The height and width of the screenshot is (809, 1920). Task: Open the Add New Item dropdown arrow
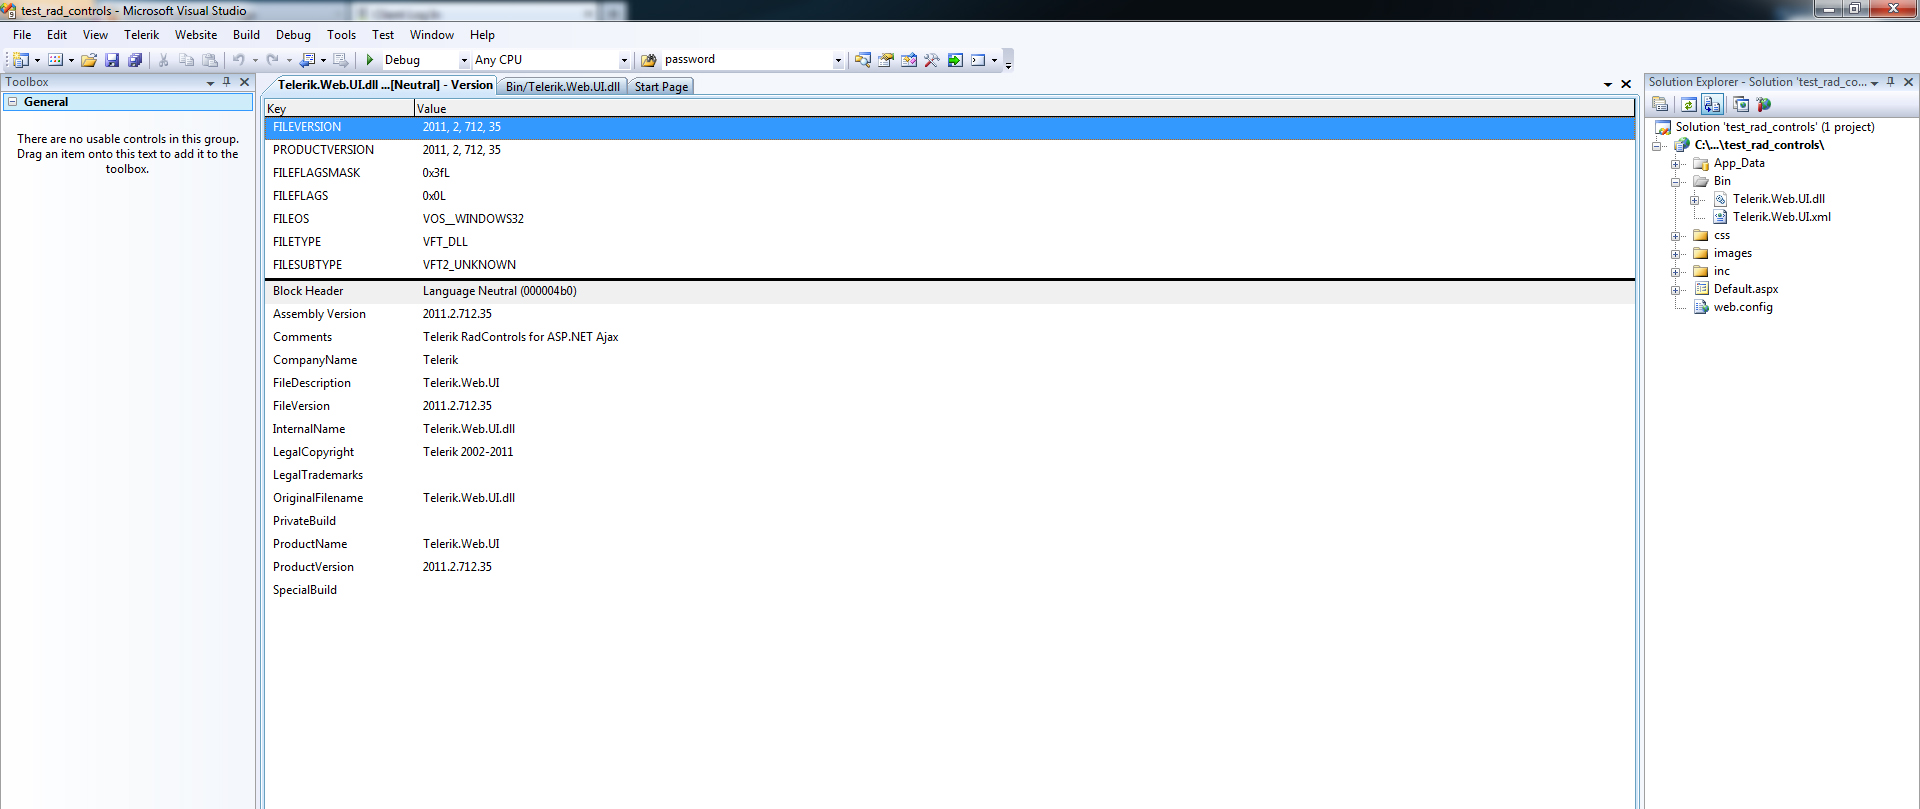pyautogui.click(x=71, y=60)
